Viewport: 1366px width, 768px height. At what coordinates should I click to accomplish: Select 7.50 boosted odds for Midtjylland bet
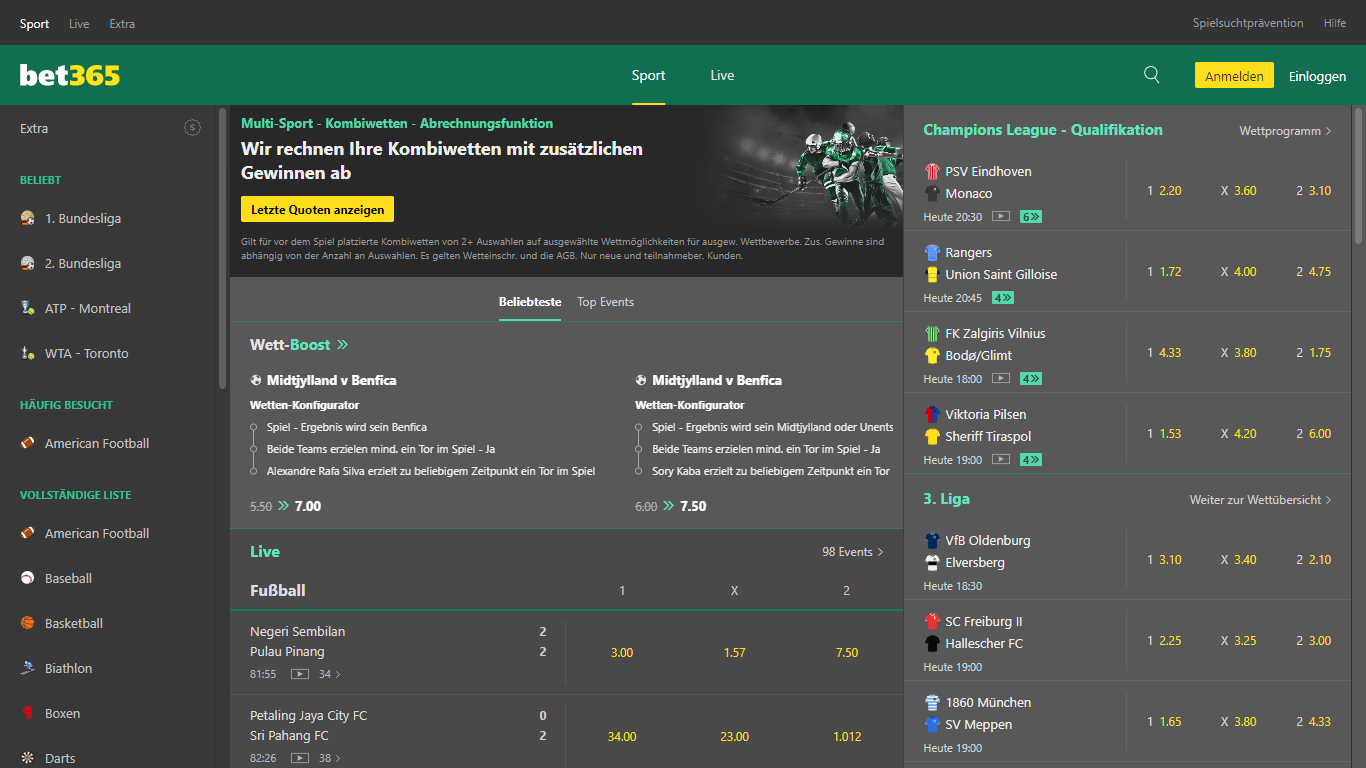click(693, 506)
